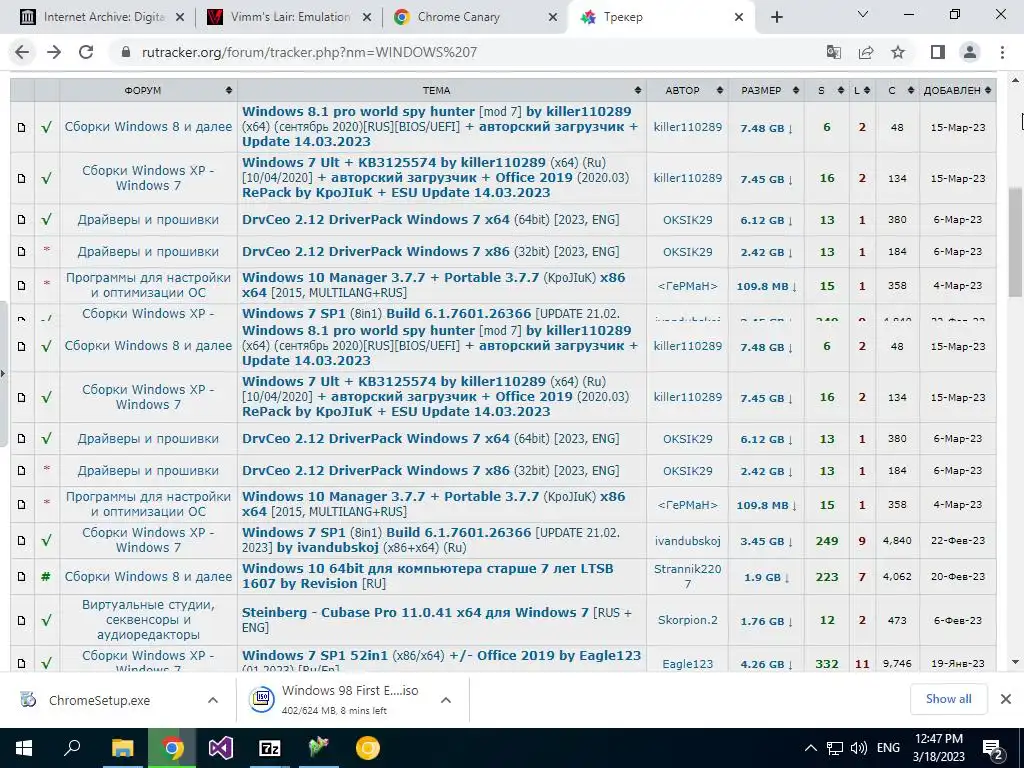Switch to the Internet Archive tab
This screenshot has height=768, width=1024.
point(102,18)
